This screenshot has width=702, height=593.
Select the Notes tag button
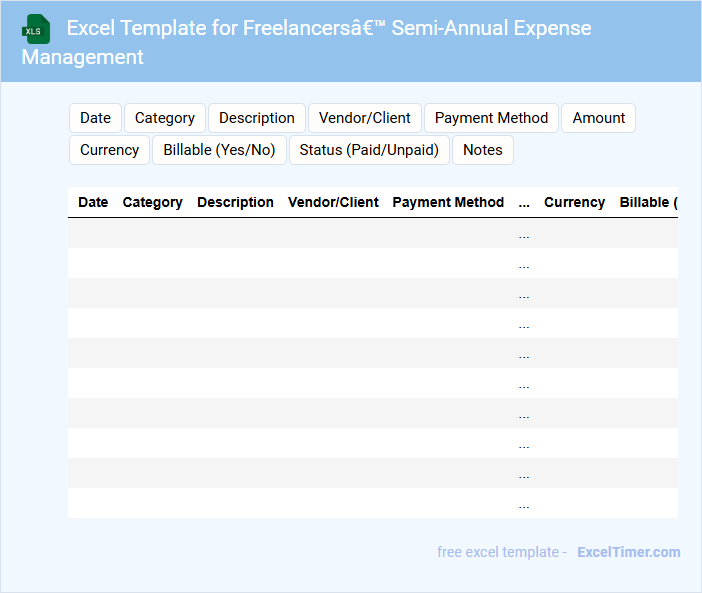483,150
